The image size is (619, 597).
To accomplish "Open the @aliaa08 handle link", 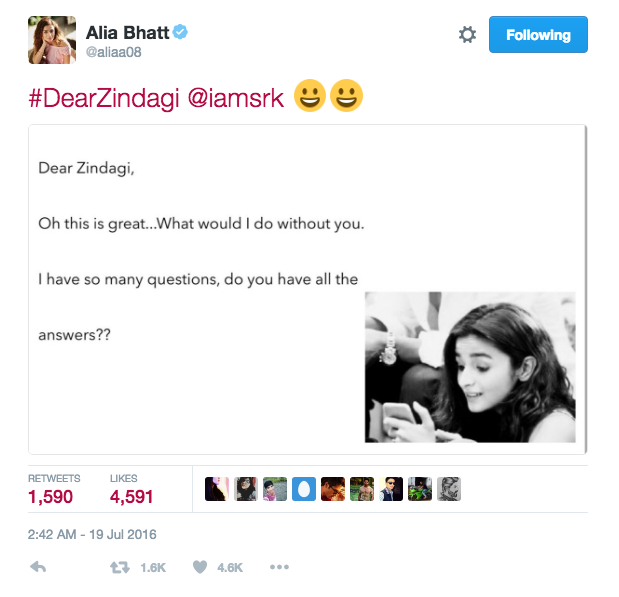I will (114, 52).
